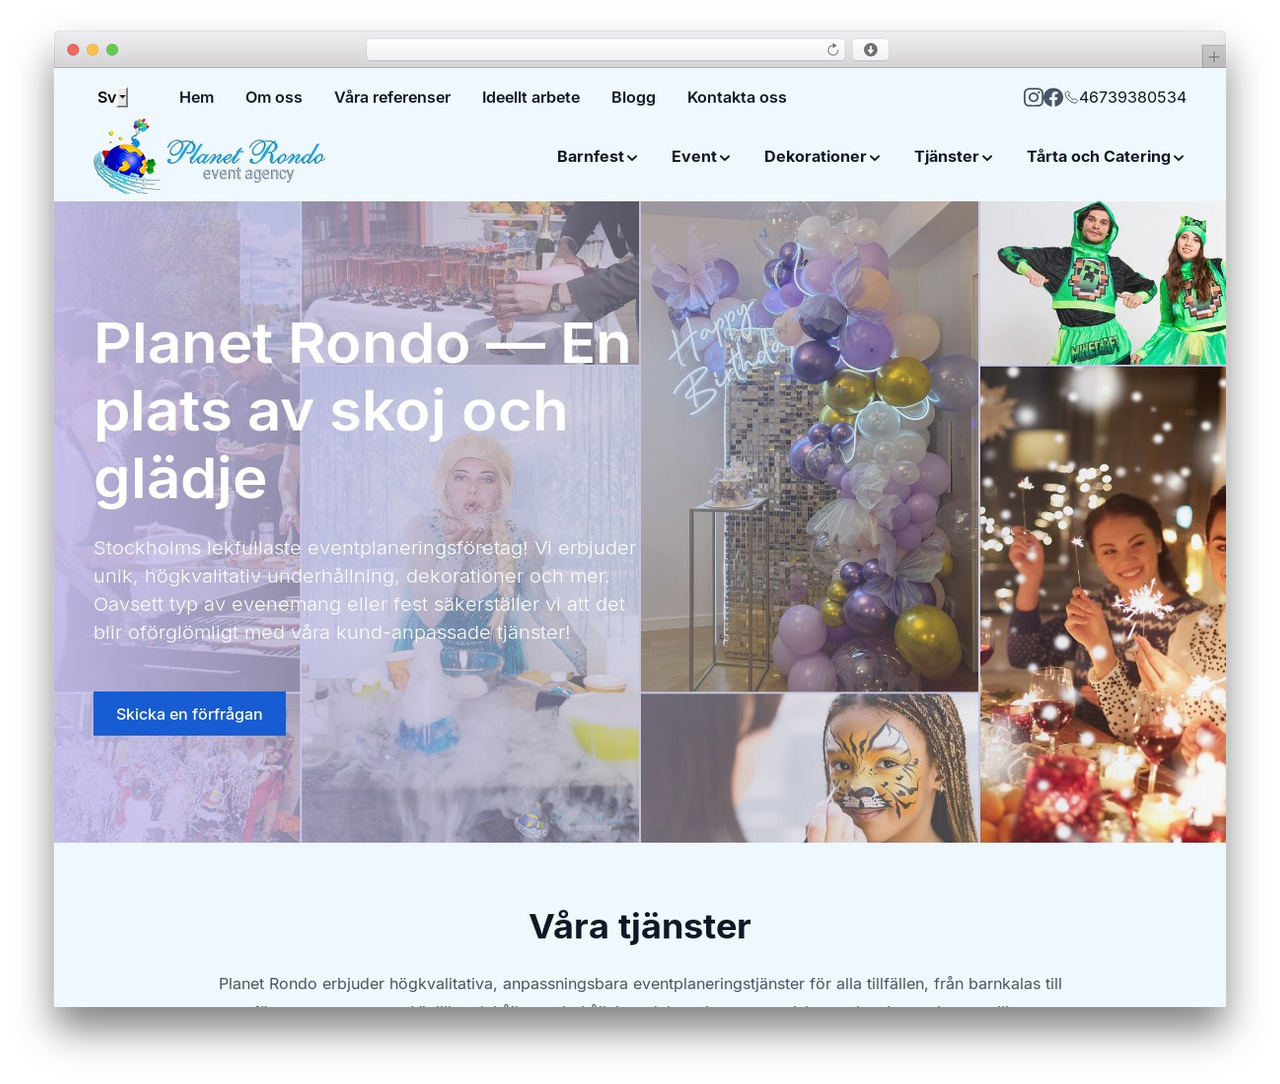Close the browser window red button
Viewport: 1280px width, 1084px height.
click(73, 50)
